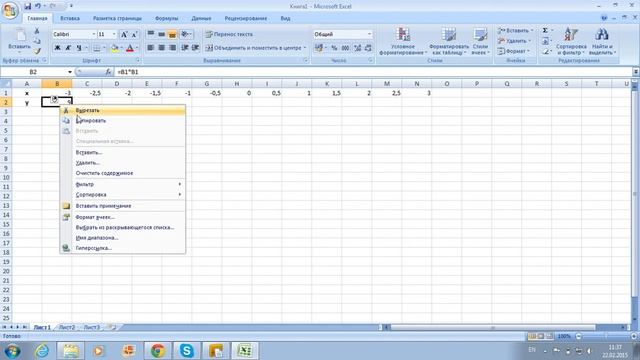
Task: Increase indent in alignment group
Action: [196, 48]
